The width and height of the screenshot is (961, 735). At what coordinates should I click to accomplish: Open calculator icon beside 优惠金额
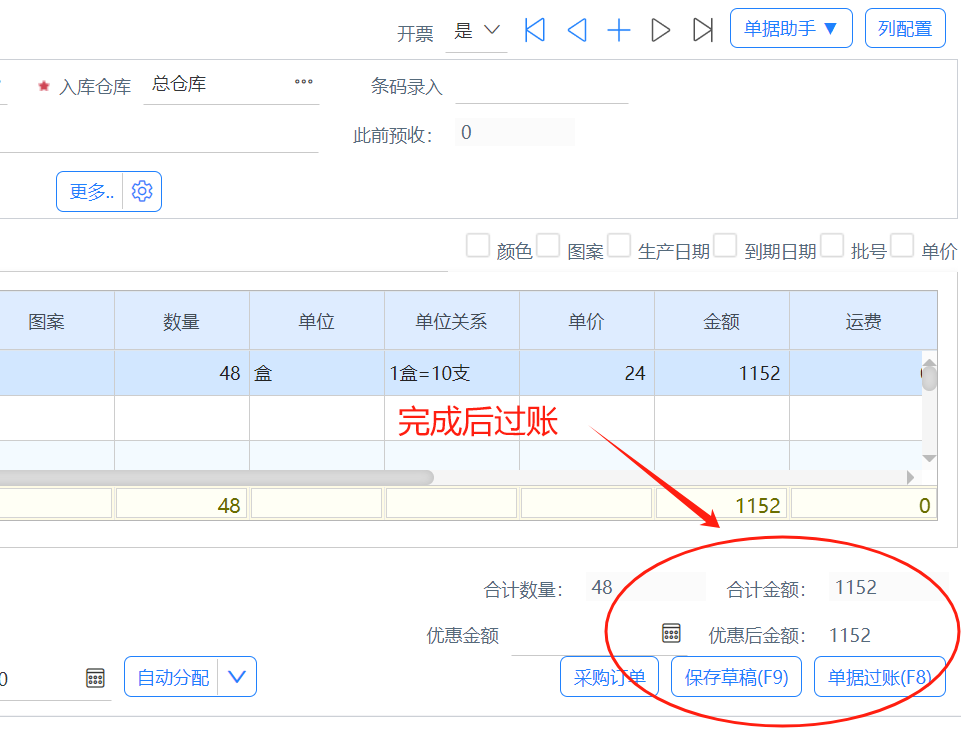pos(671,633)
